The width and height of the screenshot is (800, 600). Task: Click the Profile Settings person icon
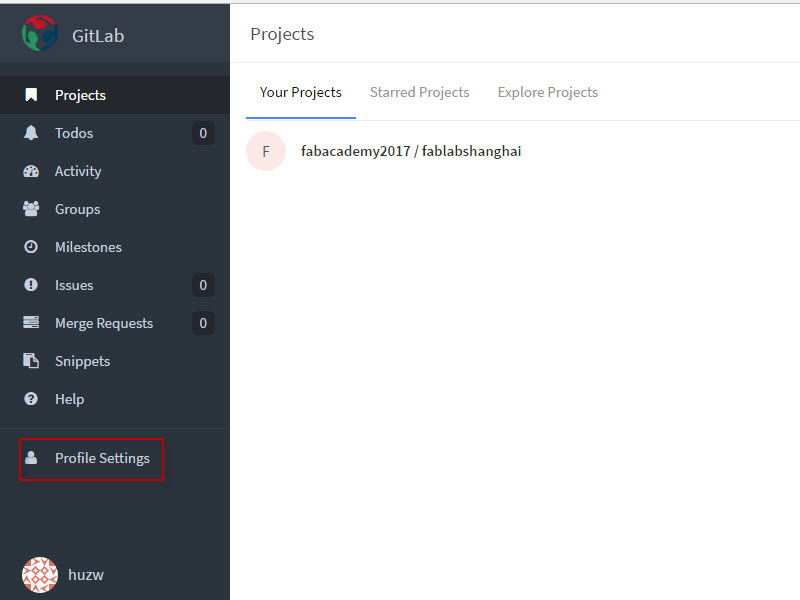click(x=31, y=458)
